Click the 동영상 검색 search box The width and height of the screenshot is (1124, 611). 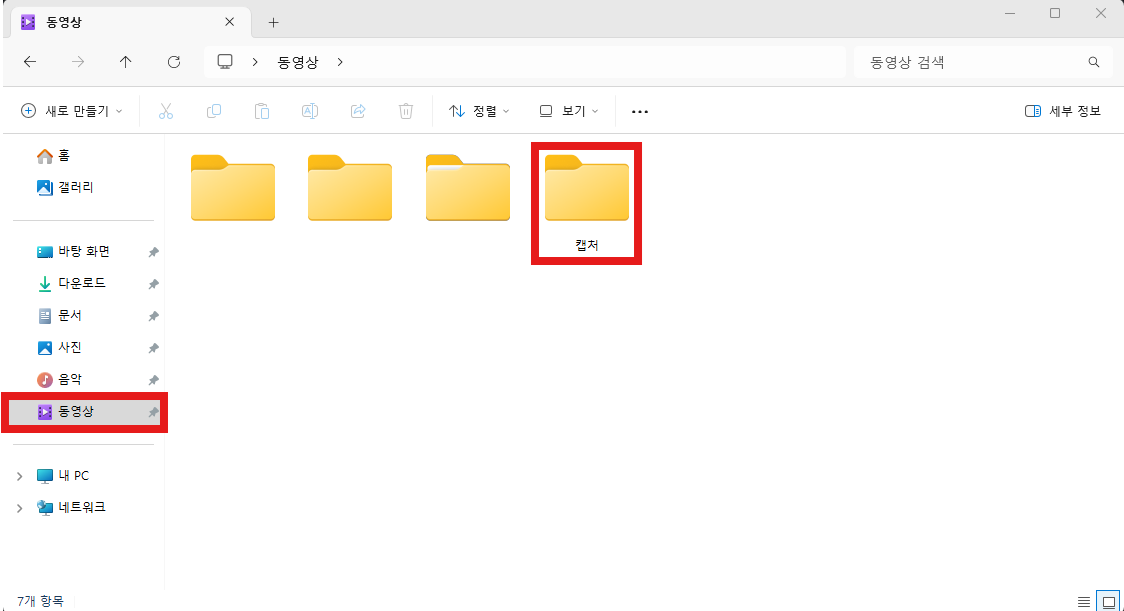[x=972, y=62]
